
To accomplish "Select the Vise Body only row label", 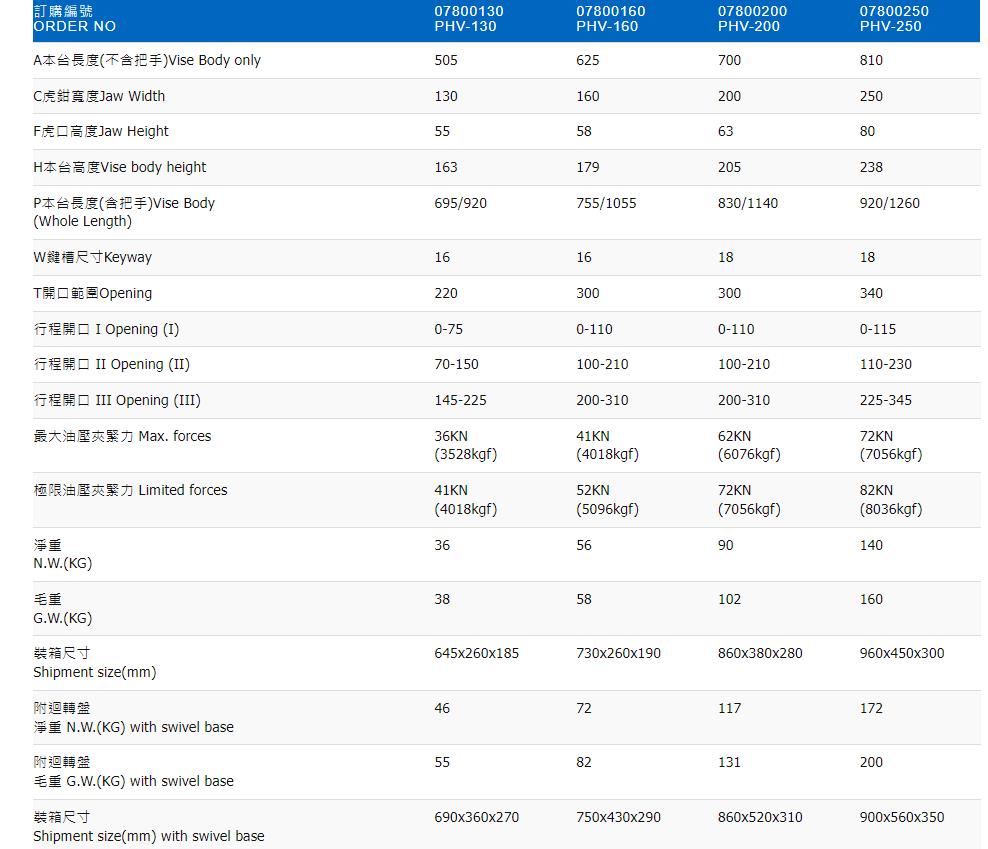I will pyautogui.click(x=147, y=60).
